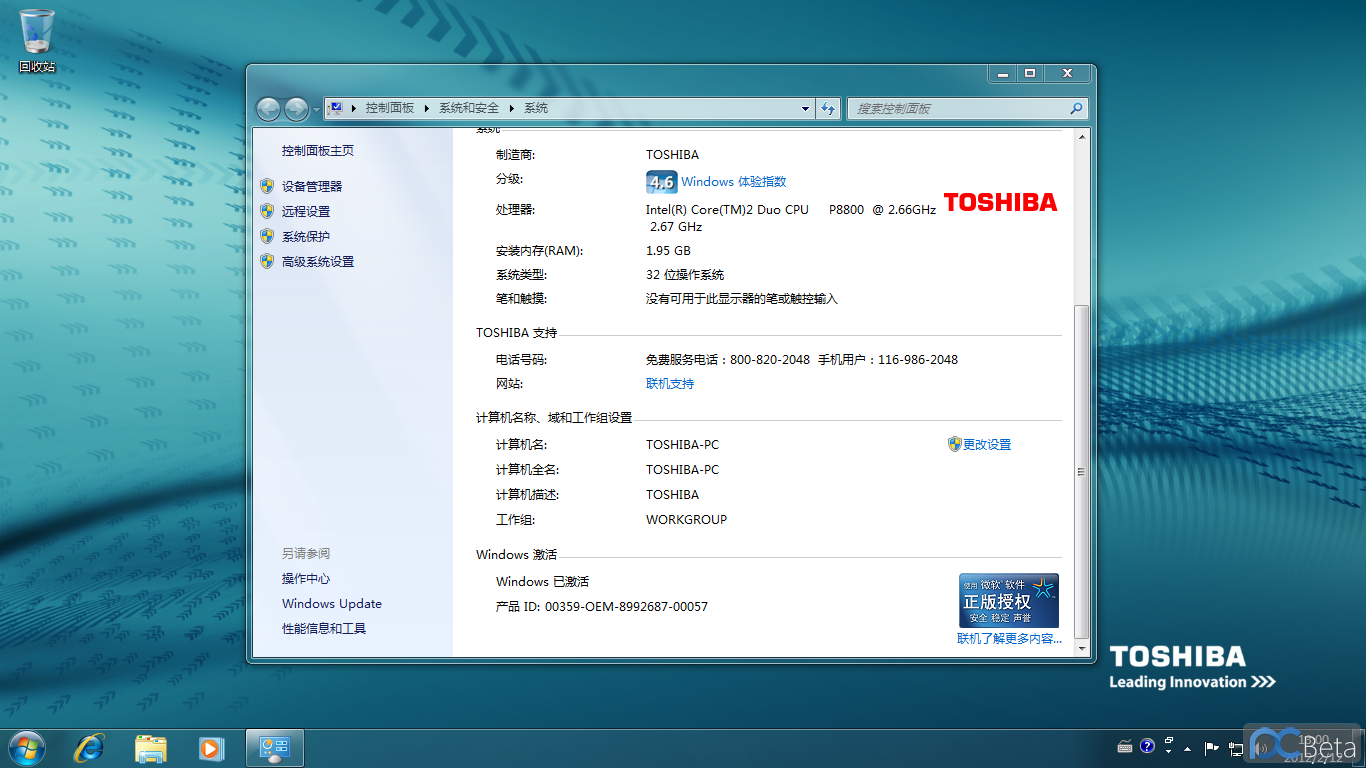Open 联机了解更多内容 link
Screen dimensions: 1366x768
coord(1009,639)
